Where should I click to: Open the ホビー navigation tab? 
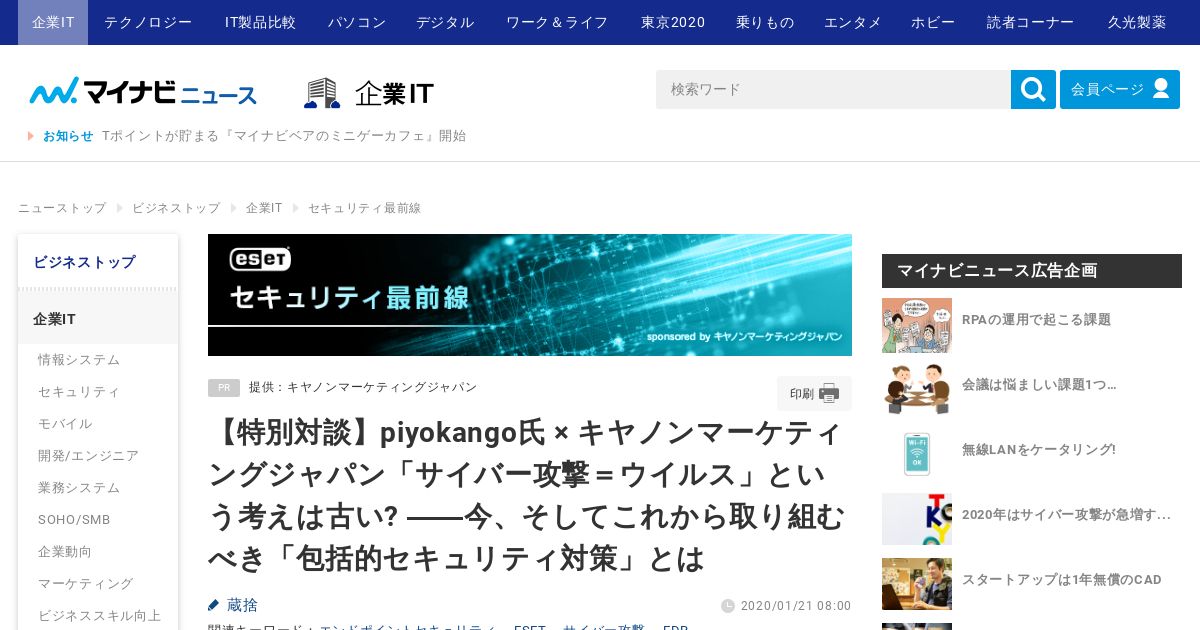[x=933, y=22]
